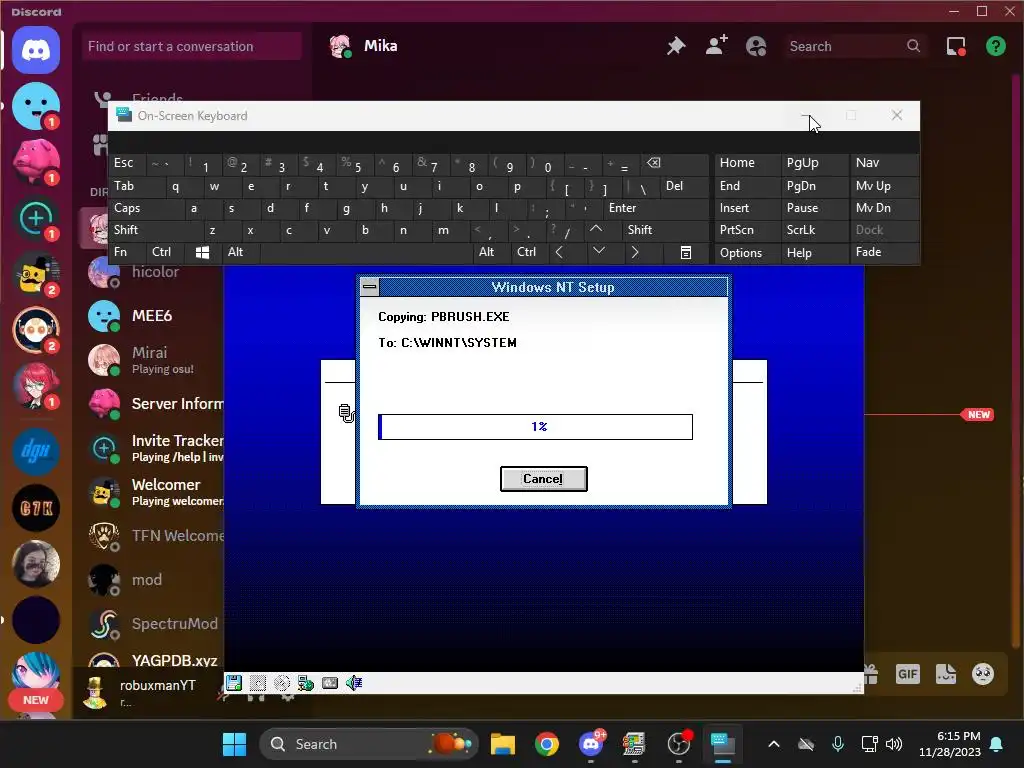Image resolution: width=1024 pixels, height=768 pixels.
Task: Click Options key on On-Screen Keyboard
Action: click(x=748, y=253)
